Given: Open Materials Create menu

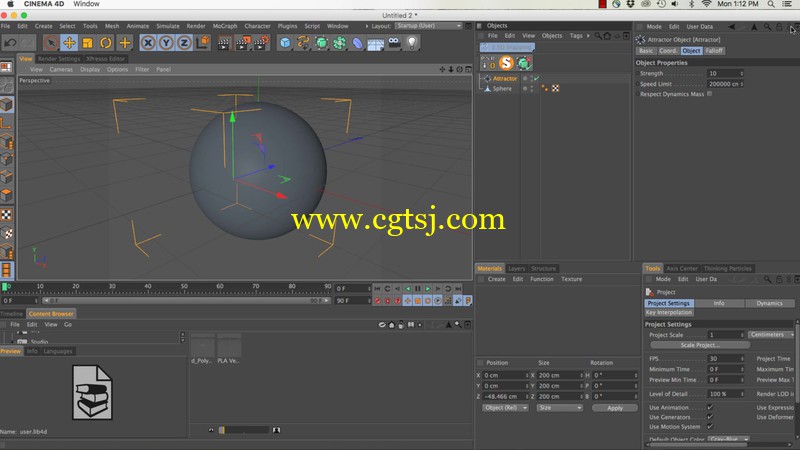Looking at the screenshot, I should (x=496, y=279).
